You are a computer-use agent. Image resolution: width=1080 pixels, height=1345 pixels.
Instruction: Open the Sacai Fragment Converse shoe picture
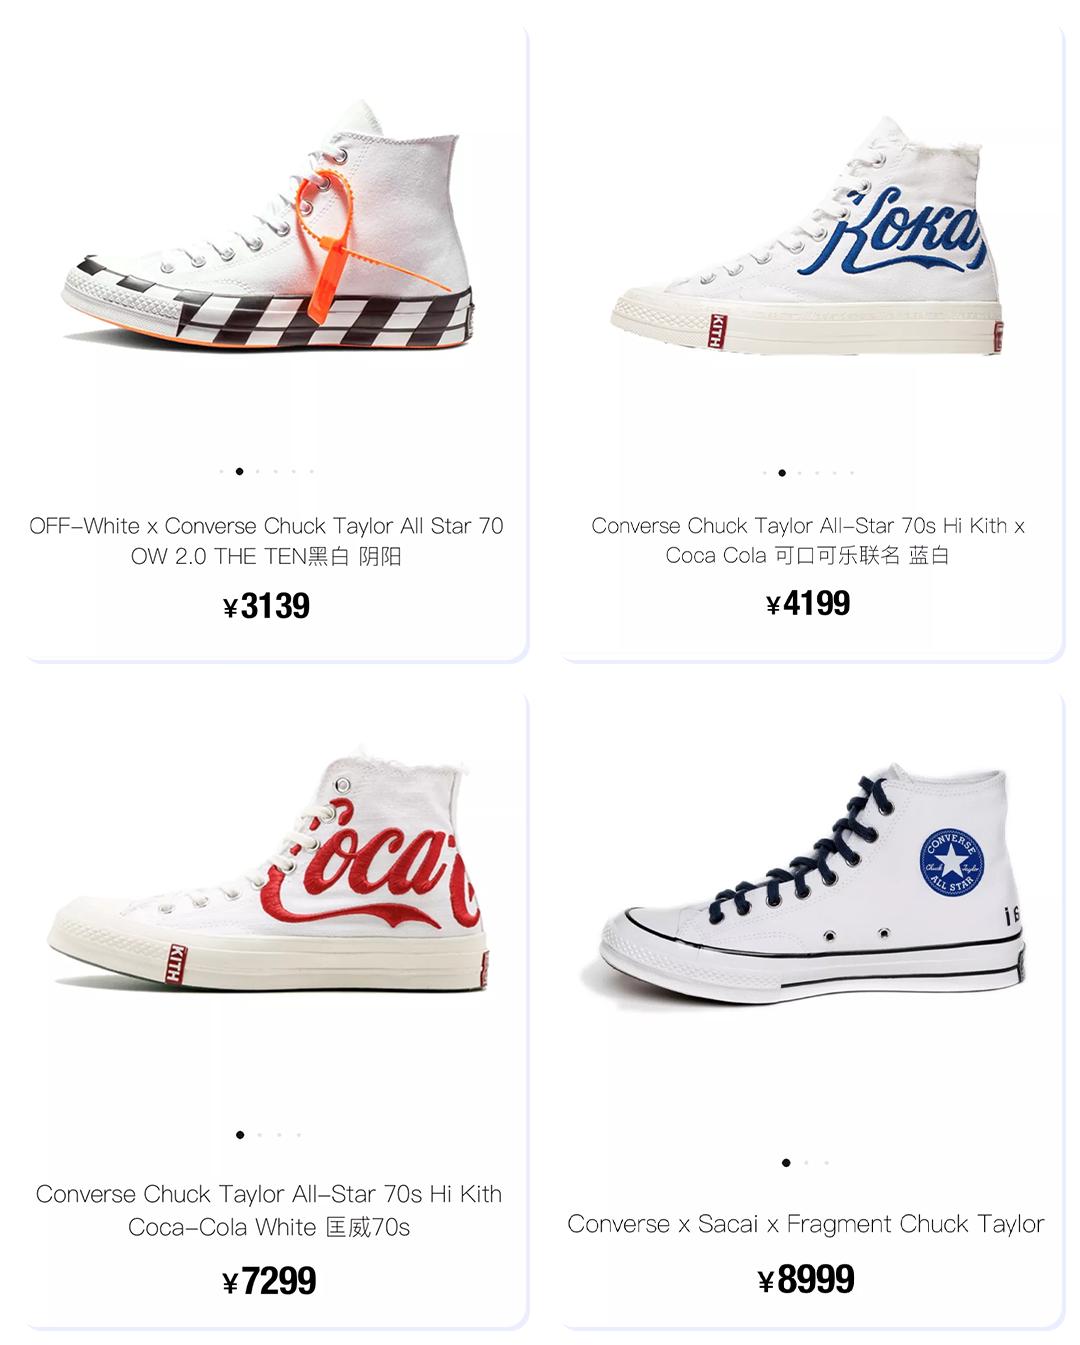[x=810, y=885]
